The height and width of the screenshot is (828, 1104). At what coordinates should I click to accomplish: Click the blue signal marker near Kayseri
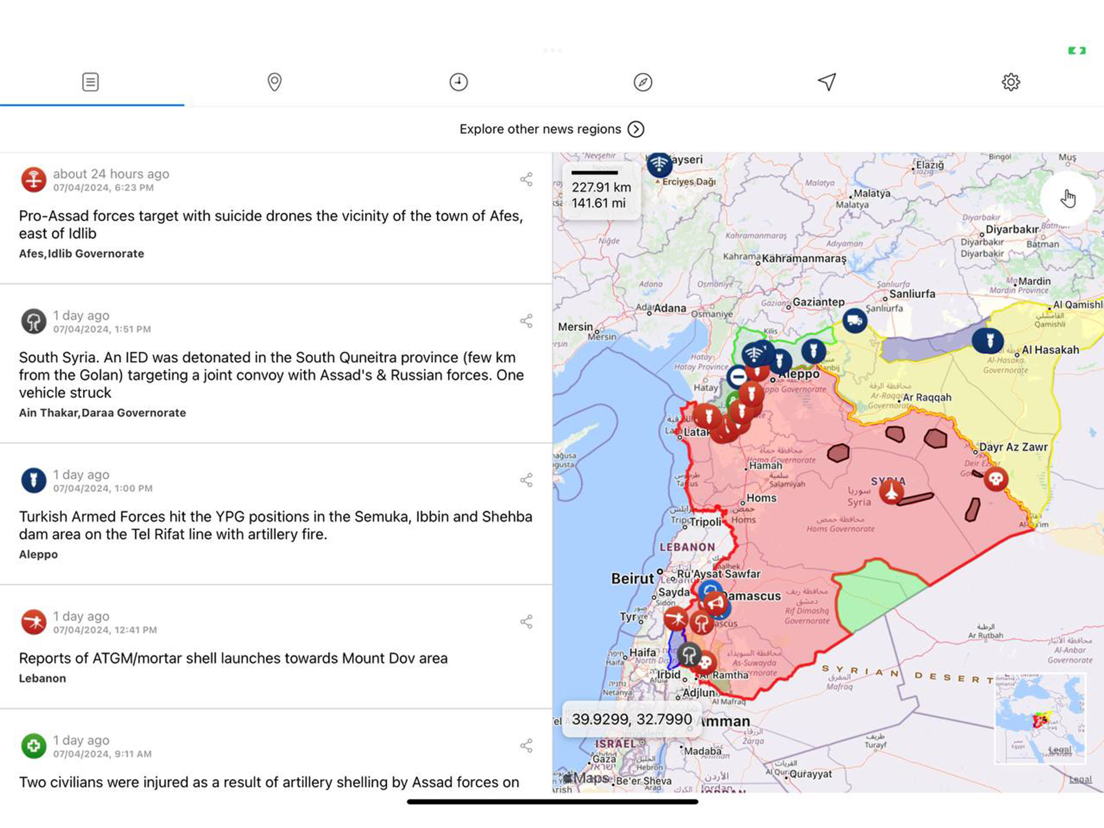tap(659, 164)
